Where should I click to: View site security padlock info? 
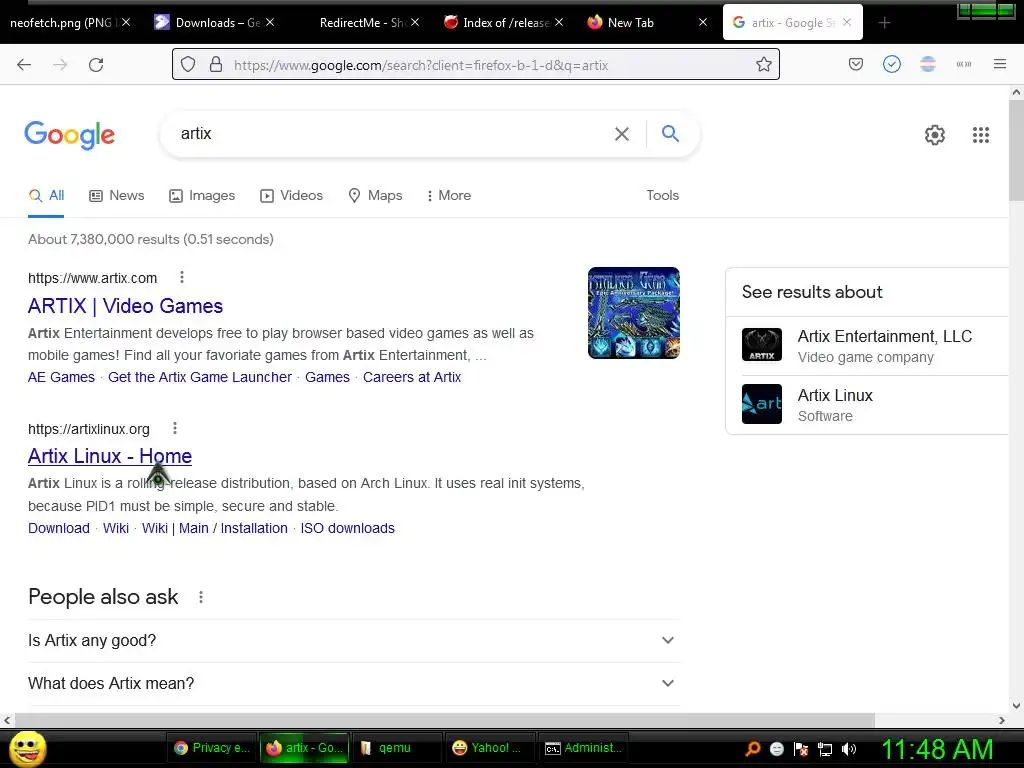click(x=216, y=65)
